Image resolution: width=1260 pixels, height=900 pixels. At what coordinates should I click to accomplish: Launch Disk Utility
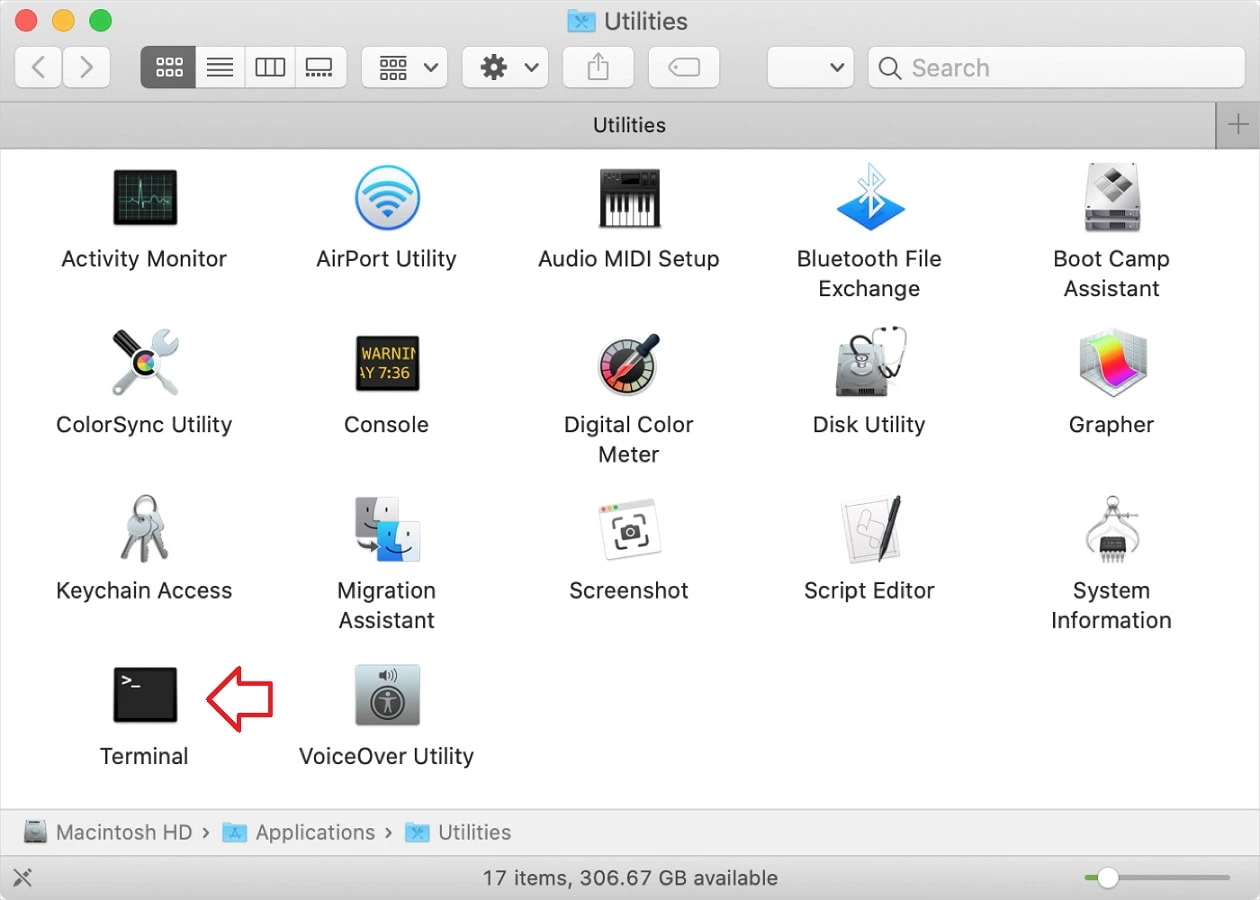[x=869, y=363]
